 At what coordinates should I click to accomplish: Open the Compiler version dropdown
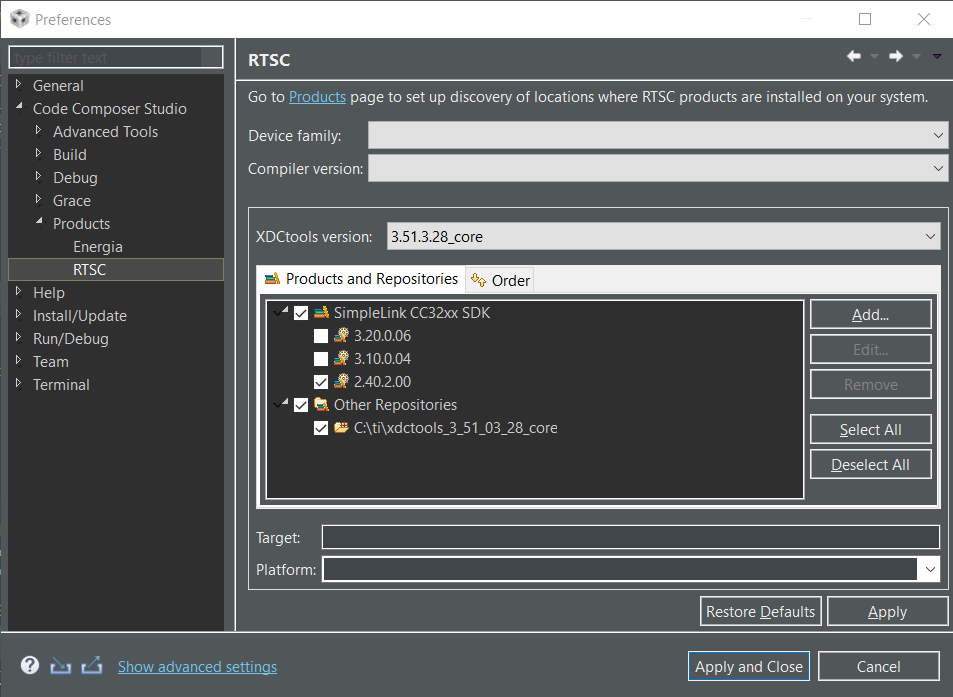pos(938,168)
